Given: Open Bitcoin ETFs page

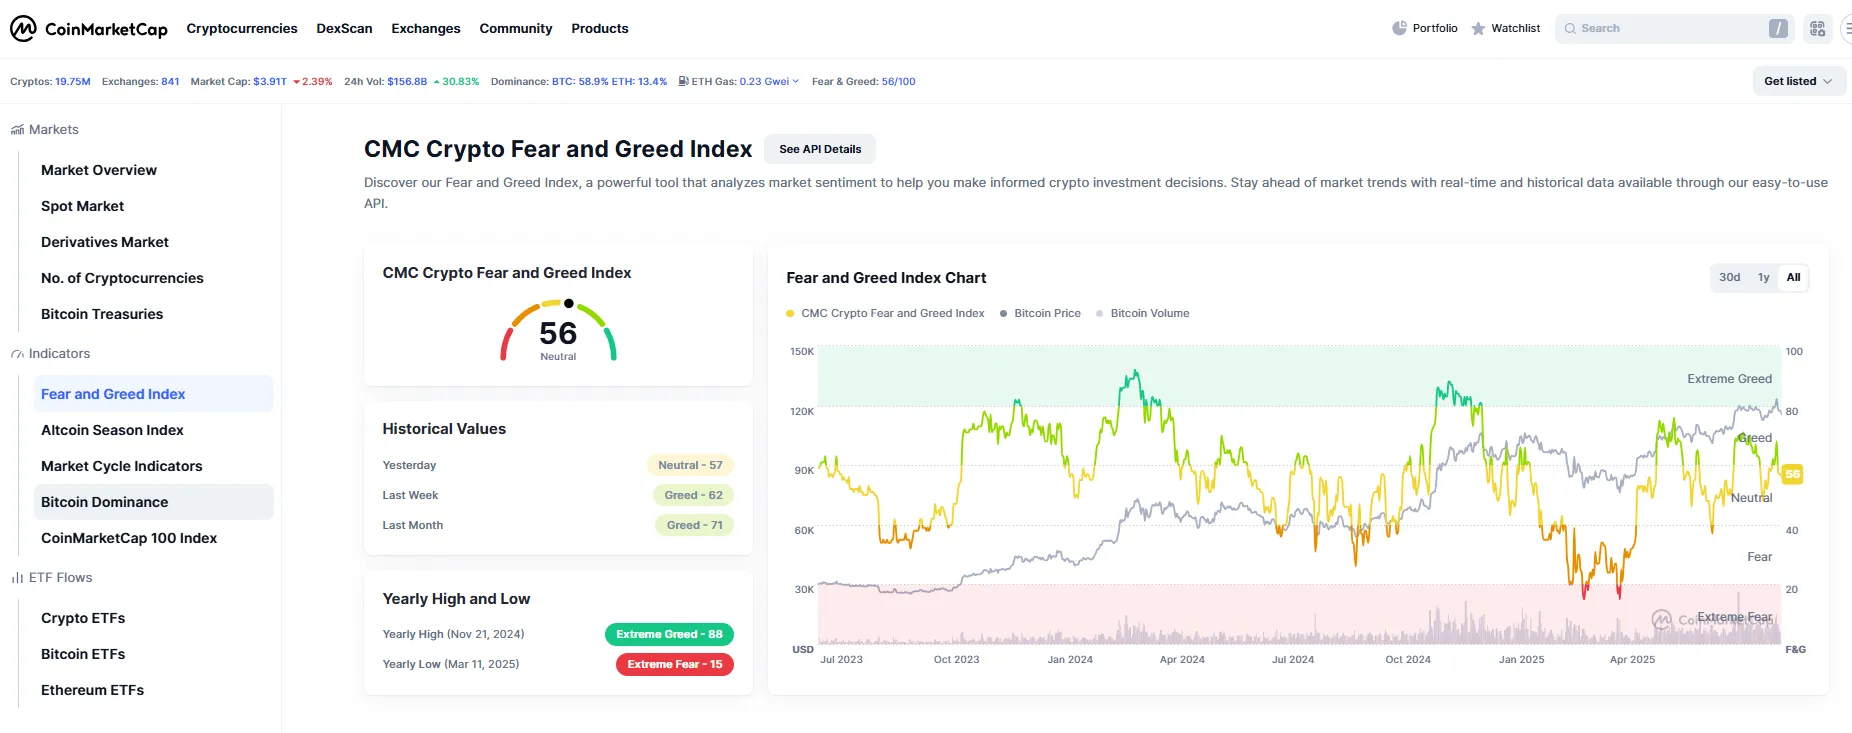Looking at the screenshot, I should pos(83,654).
